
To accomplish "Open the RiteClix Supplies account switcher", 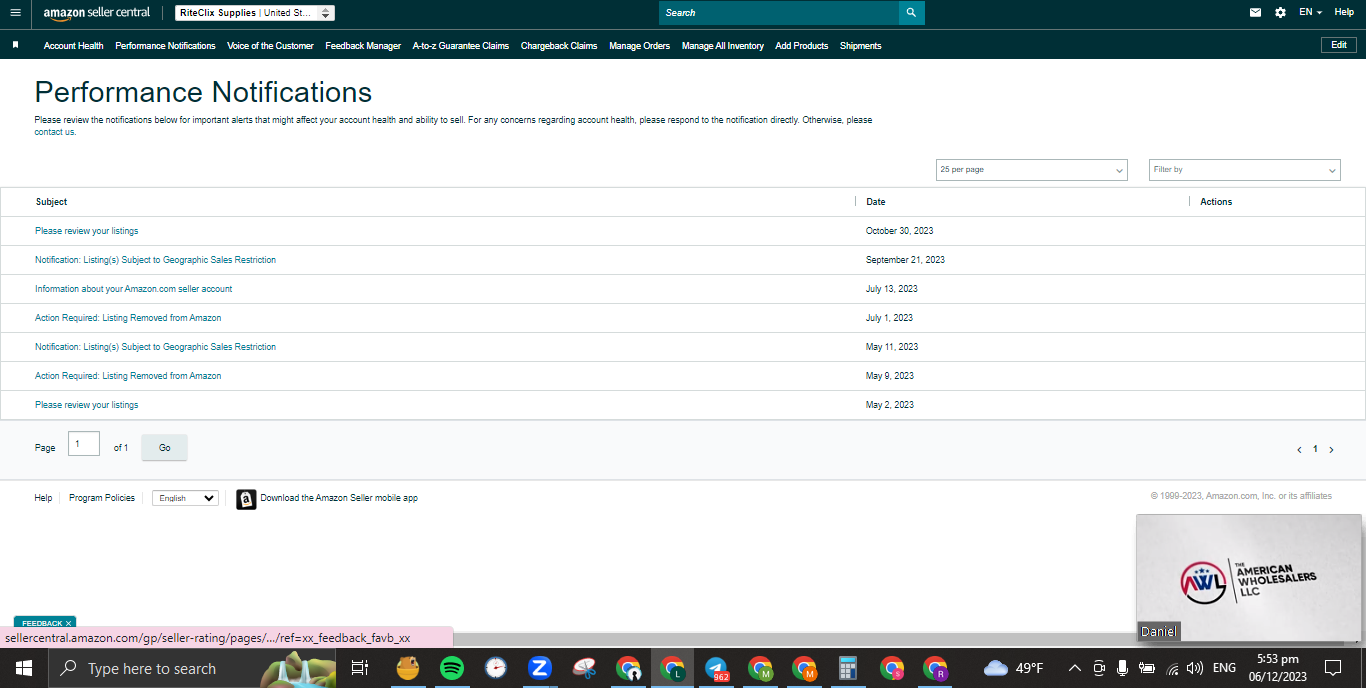I will (x=255, y=13).
